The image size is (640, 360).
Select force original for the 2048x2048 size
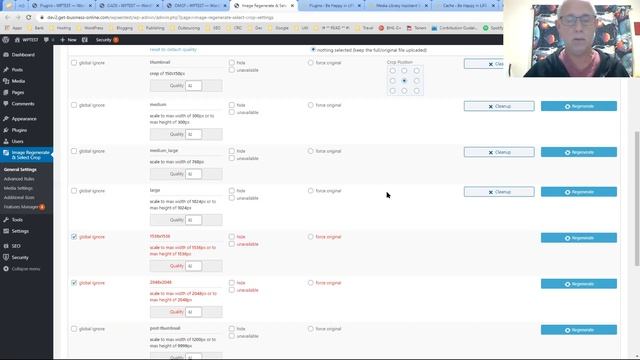click(x=311, y=282)
